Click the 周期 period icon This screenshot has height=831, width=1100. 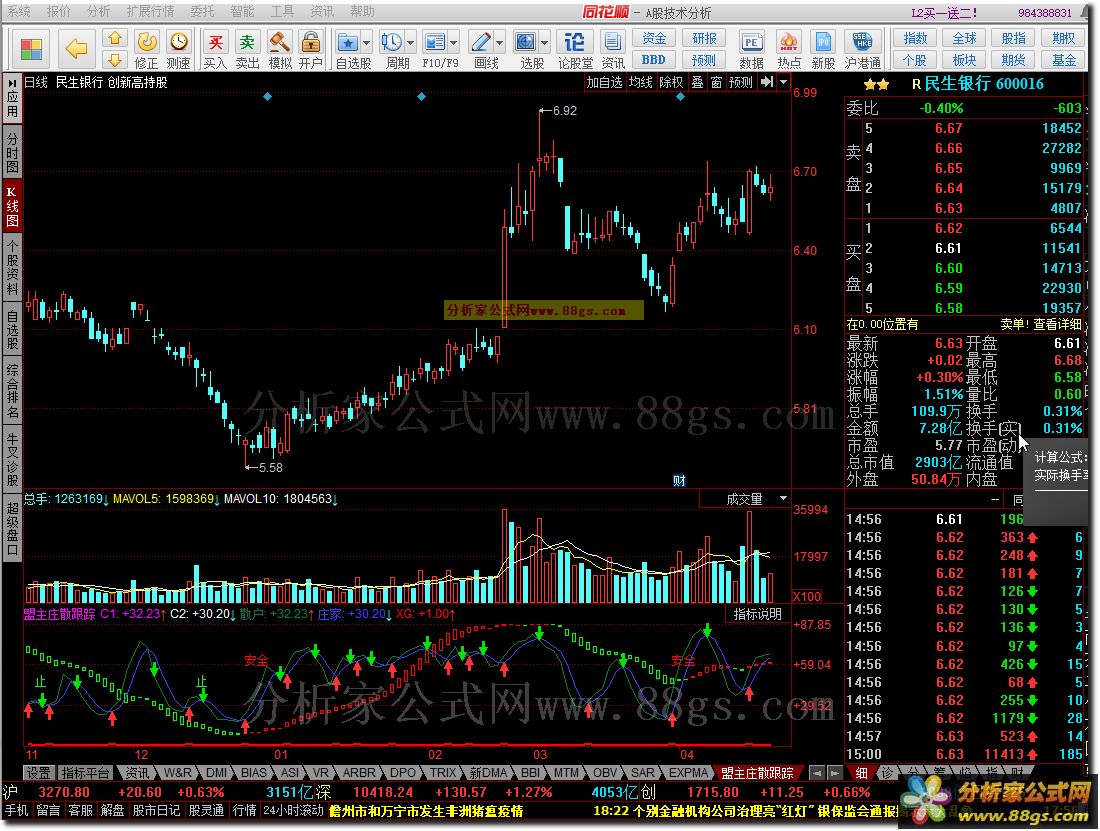(x=391, y=42)
